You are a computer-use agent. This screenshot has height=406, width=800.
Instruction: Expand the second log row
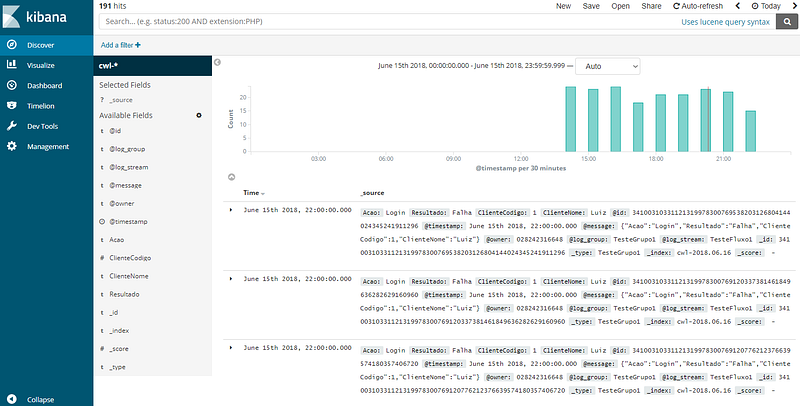pos(231,278)
